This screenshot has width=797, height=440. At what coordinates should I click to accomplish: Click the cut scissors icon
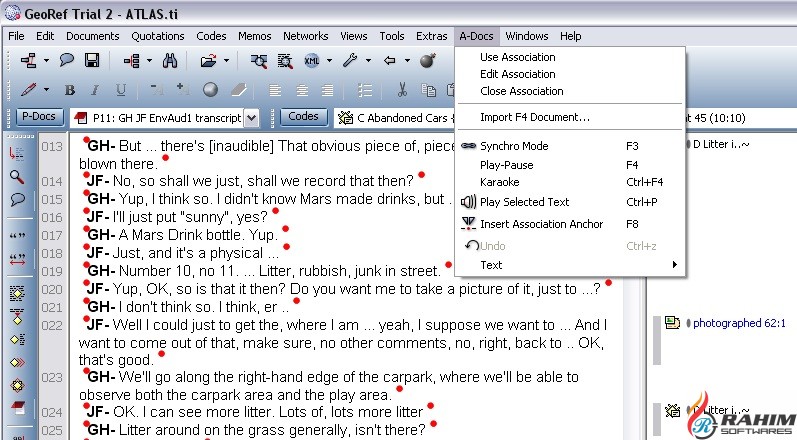pyautogui.click(x=402, y=90)
